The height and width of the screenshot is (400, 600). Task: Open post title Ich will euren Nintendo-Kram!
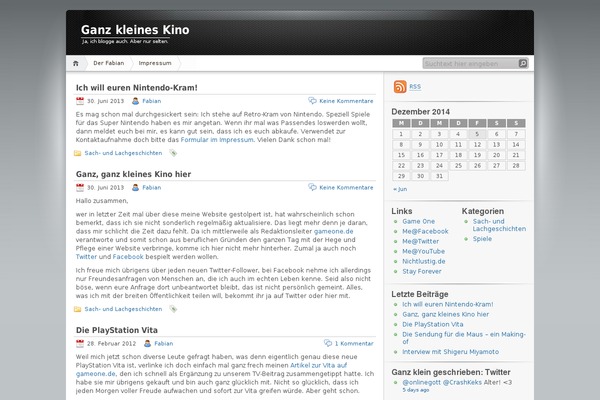[137, 88]
